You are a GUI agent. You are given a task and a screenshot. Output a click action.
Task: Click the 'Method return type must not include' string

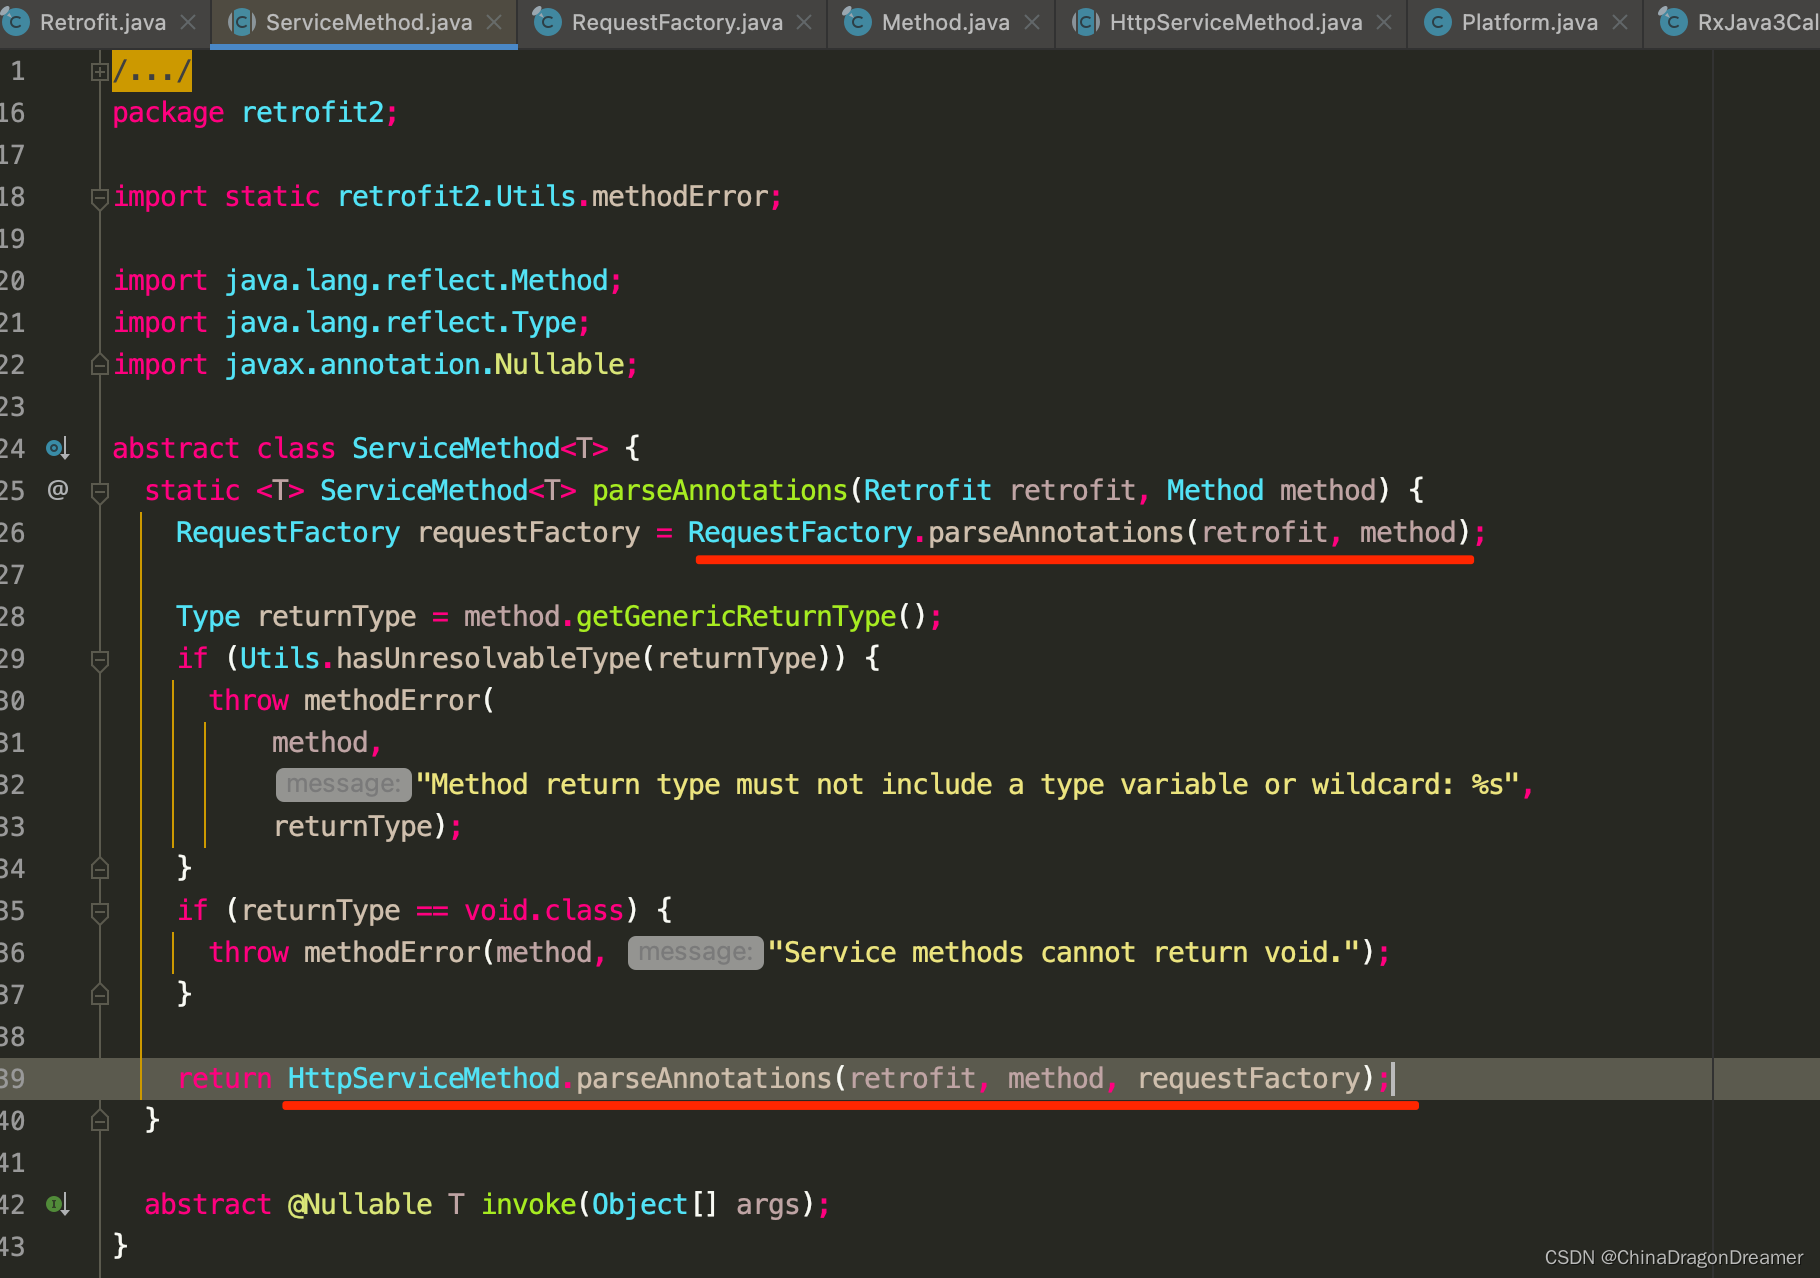(x=968, y=784)
